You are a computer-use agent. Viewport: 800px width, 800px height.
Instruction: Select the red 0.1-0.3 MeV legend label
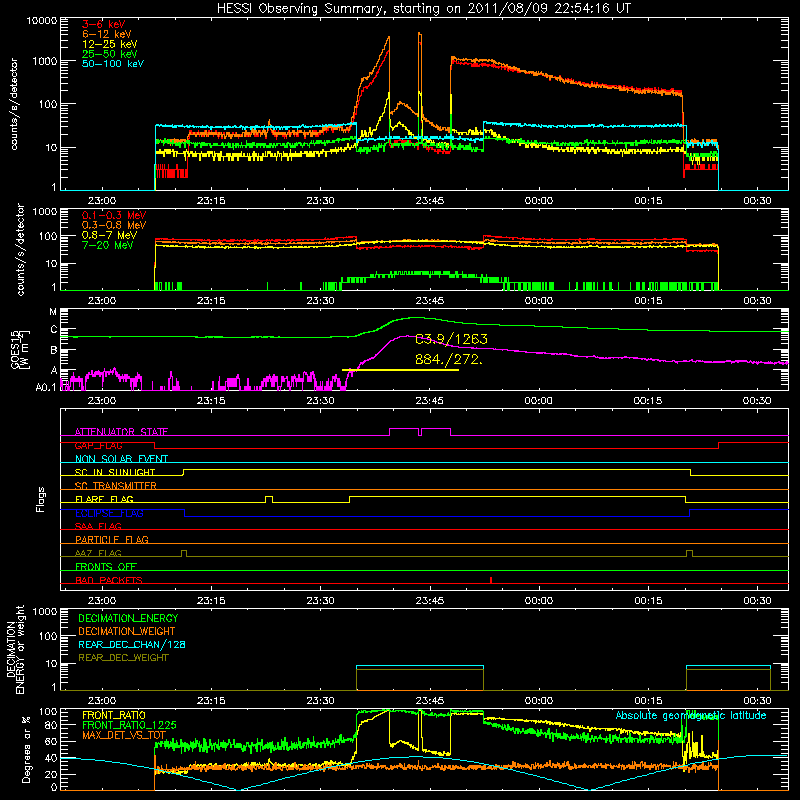tap(114, 215)
